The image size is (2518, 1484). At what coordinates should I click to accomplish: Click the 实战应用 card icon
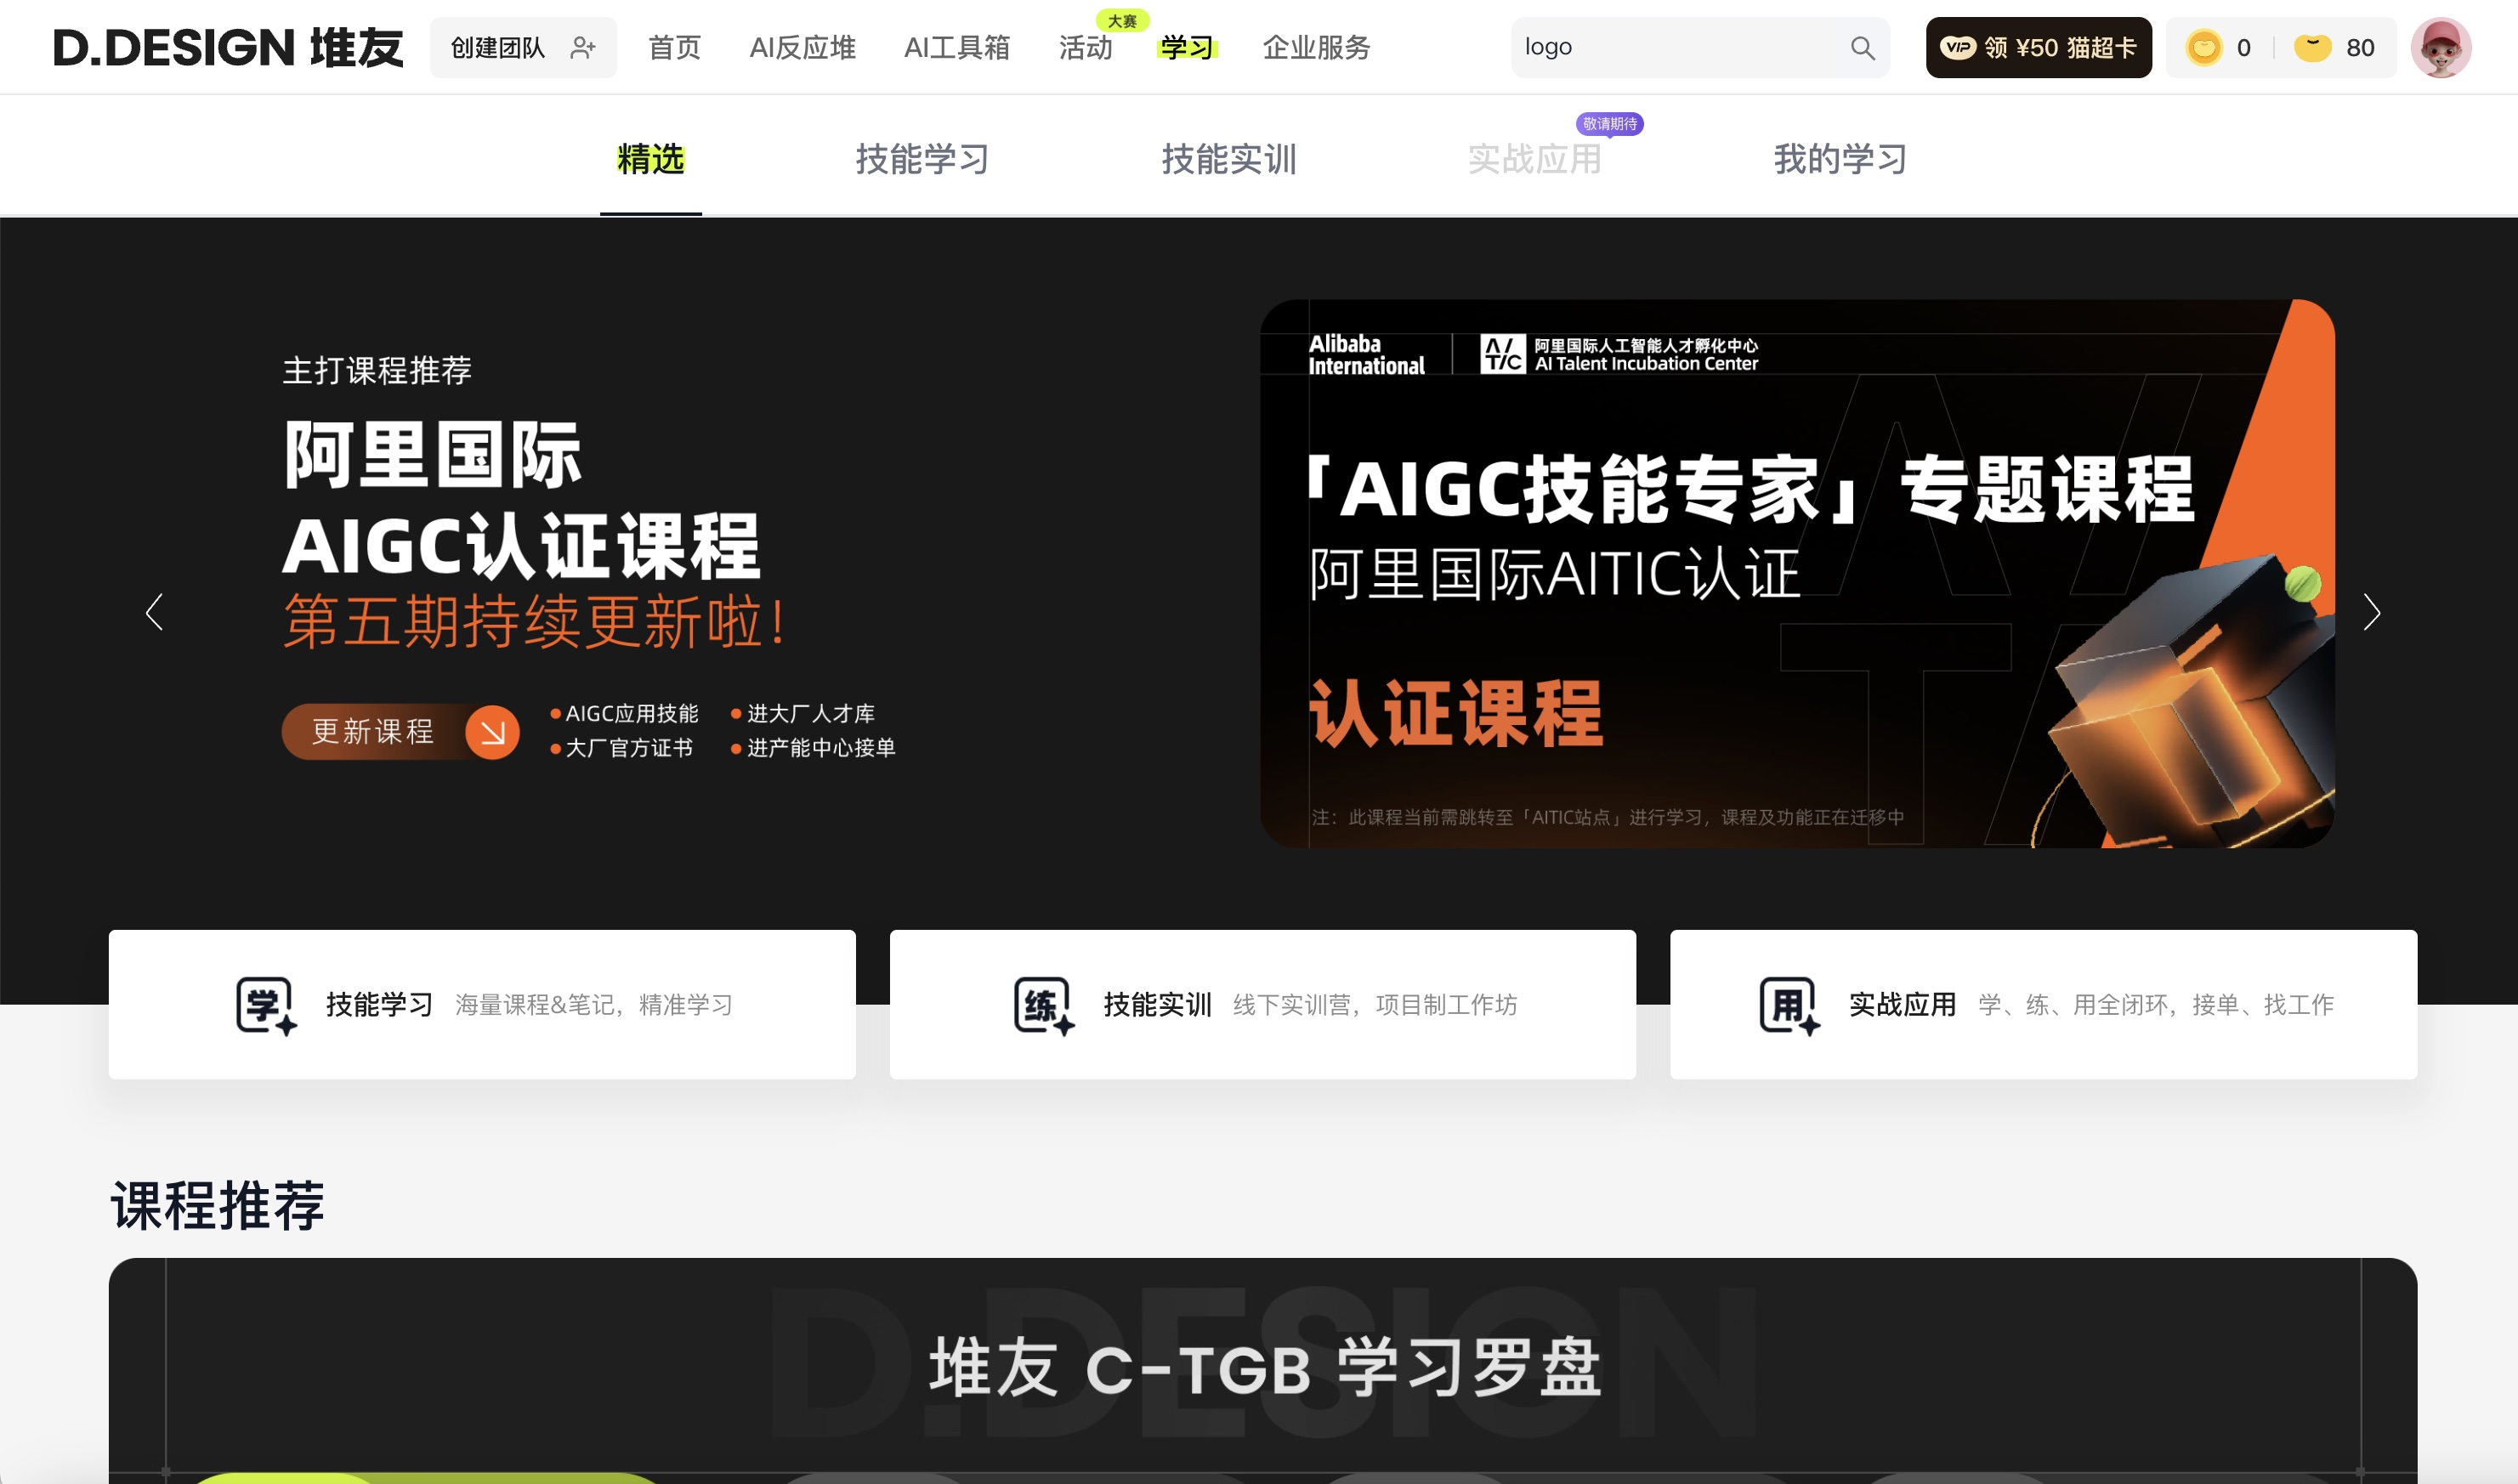1789,1005
